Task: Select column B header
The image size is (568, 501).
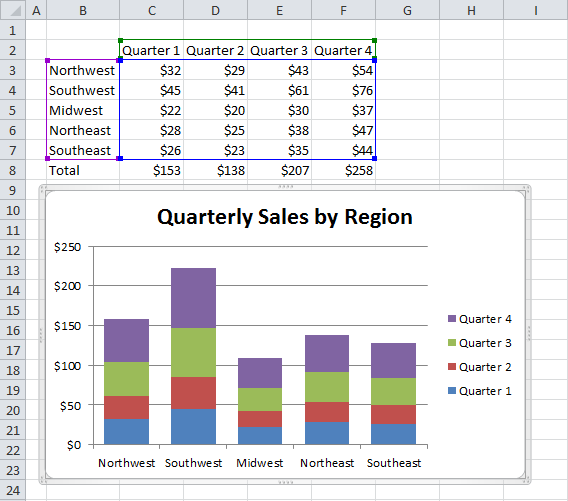Action: 83,10
